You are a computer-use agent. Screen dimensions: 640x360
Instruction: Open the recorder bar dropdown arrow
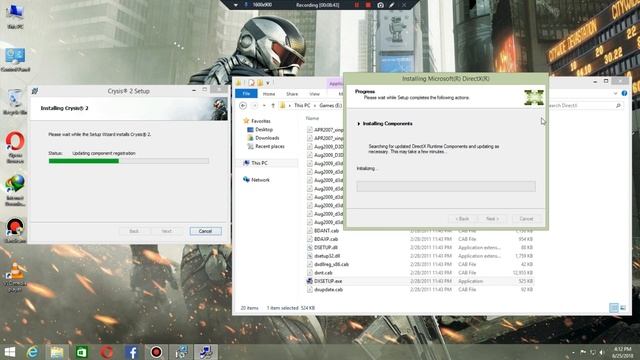(x=236, y=5)
